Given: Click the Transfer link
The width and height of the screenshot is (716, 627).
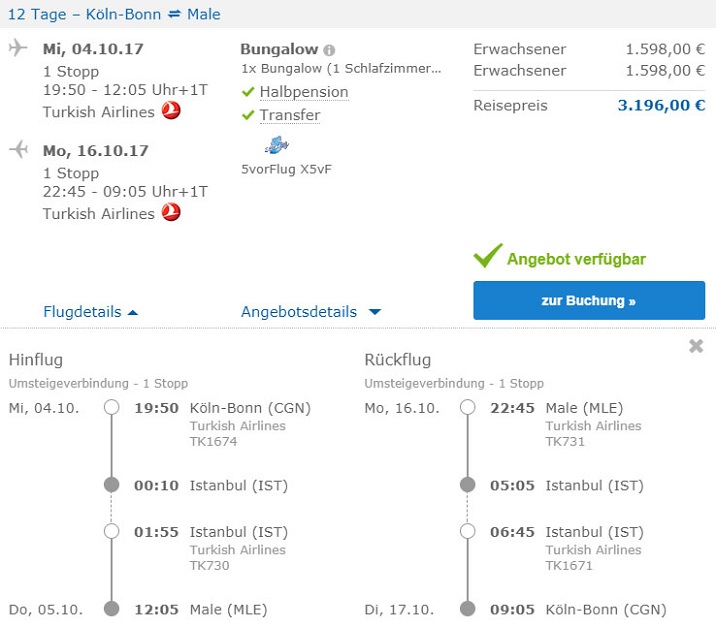Looking at the screenshot, I should tap(290, 115).
